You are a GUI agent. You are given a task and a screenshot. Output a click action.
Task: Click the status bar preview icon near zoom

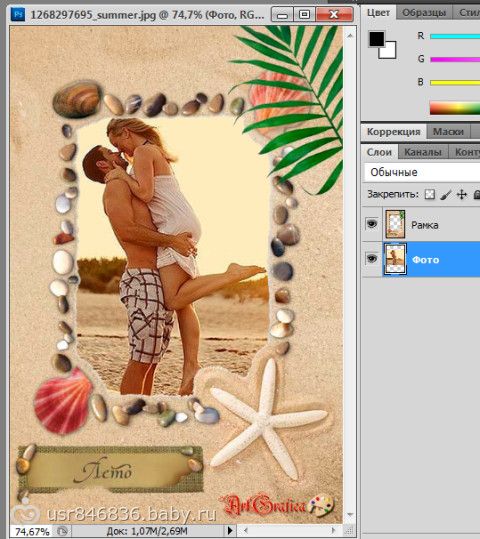pyautogui.click(x=62, y=531)
